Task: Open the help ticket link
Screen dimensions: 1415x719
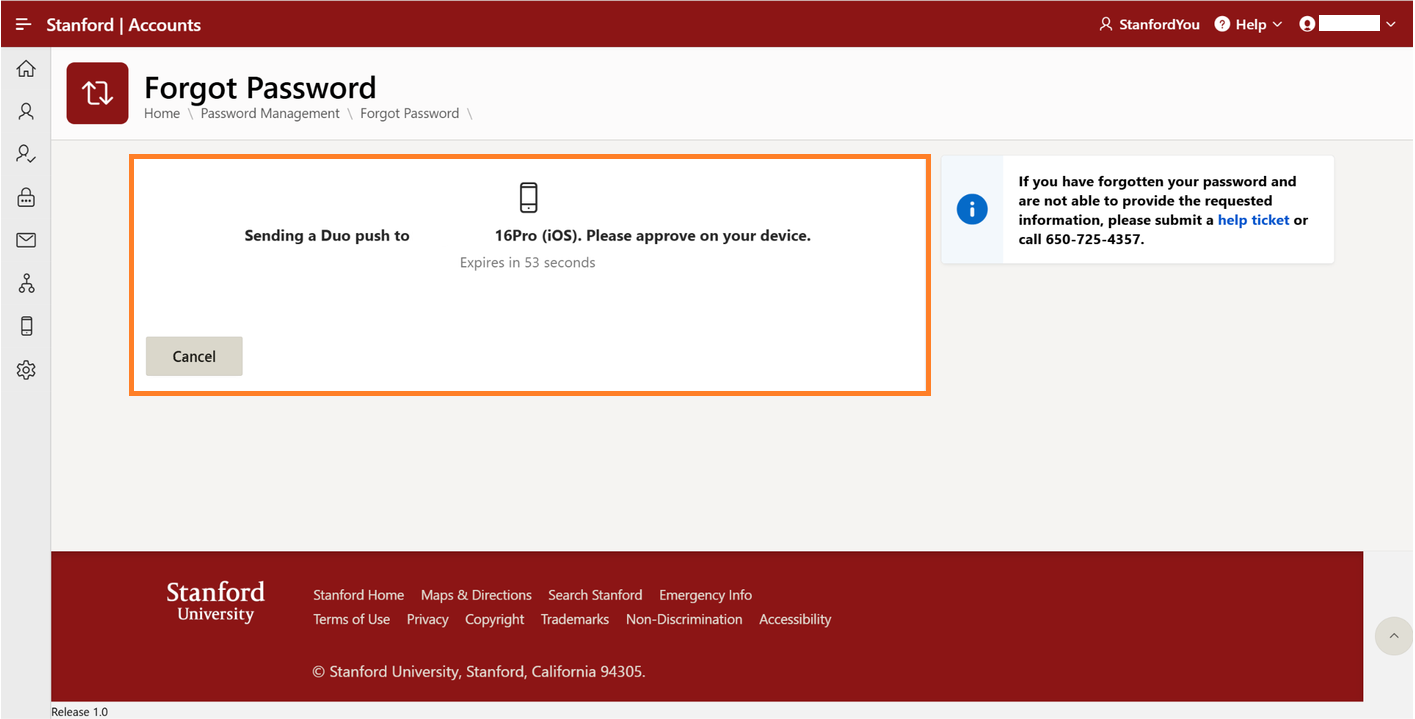Action: 1253,220
